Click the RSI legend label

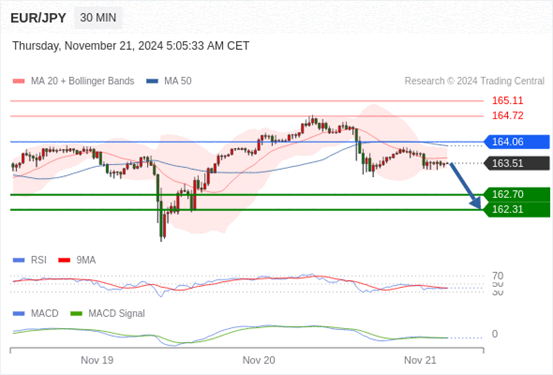click(39, 260)
